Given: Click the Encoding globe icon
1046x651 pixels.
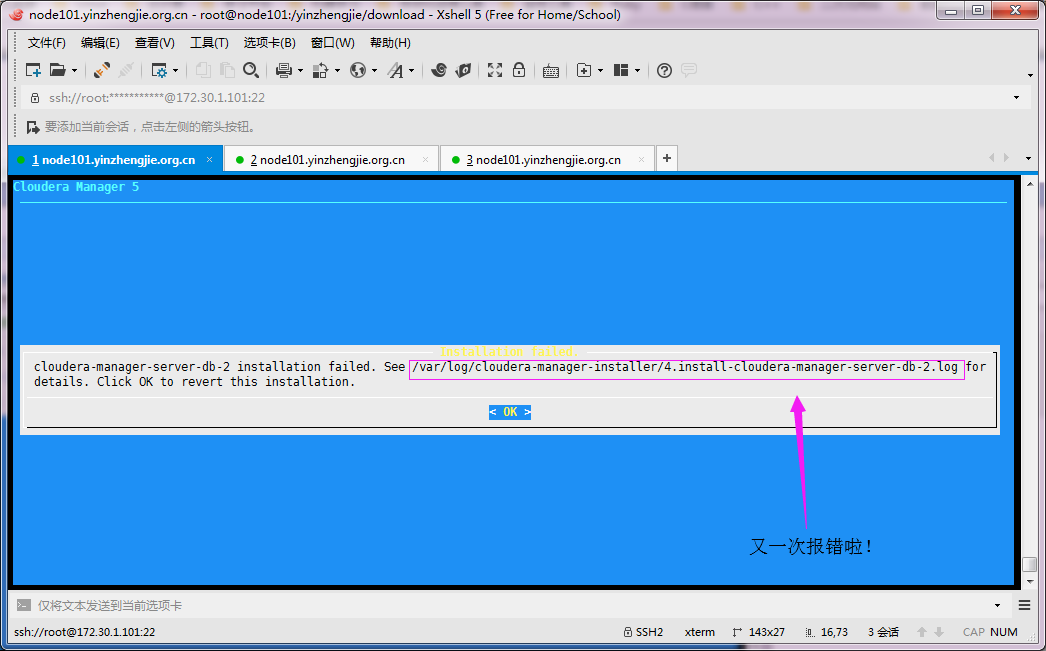Looking at the screenshot, I should [358, 70].
